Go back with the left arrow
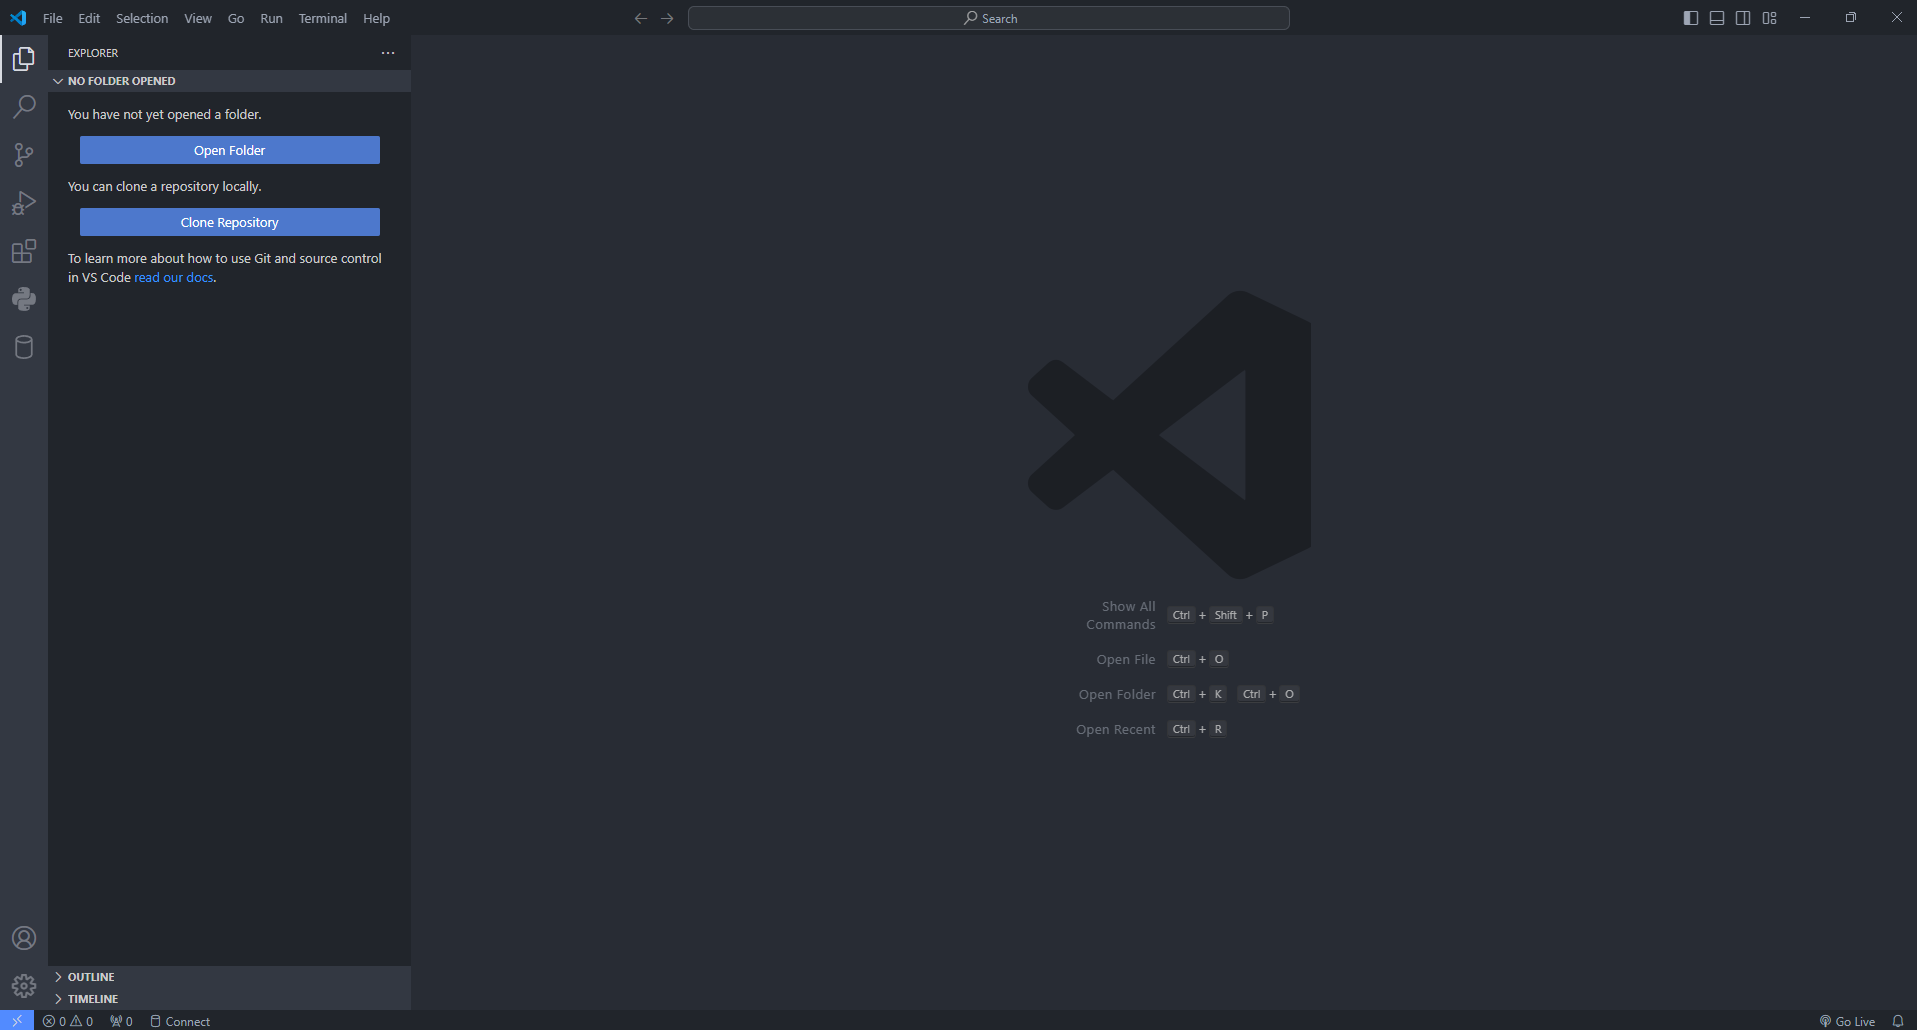This screenshot has height=1030, width=1917. (x=641, y=18)
